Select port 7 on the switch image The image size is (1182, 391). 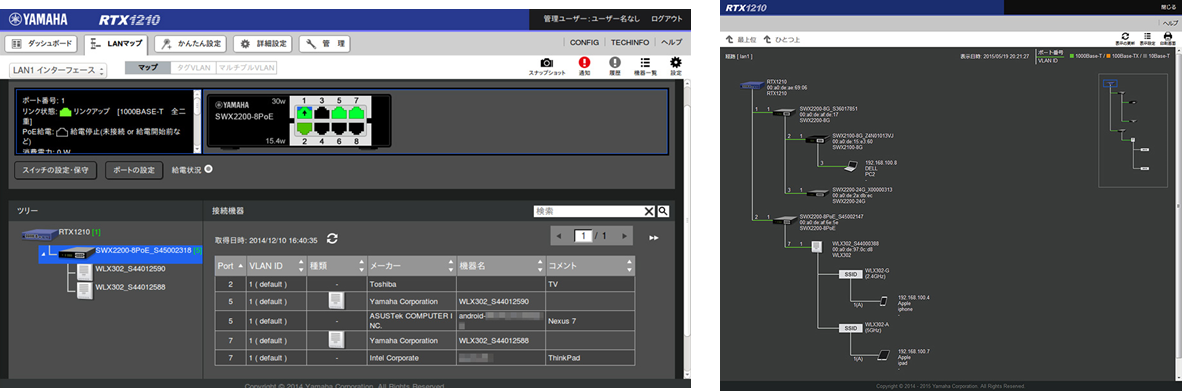357,112
